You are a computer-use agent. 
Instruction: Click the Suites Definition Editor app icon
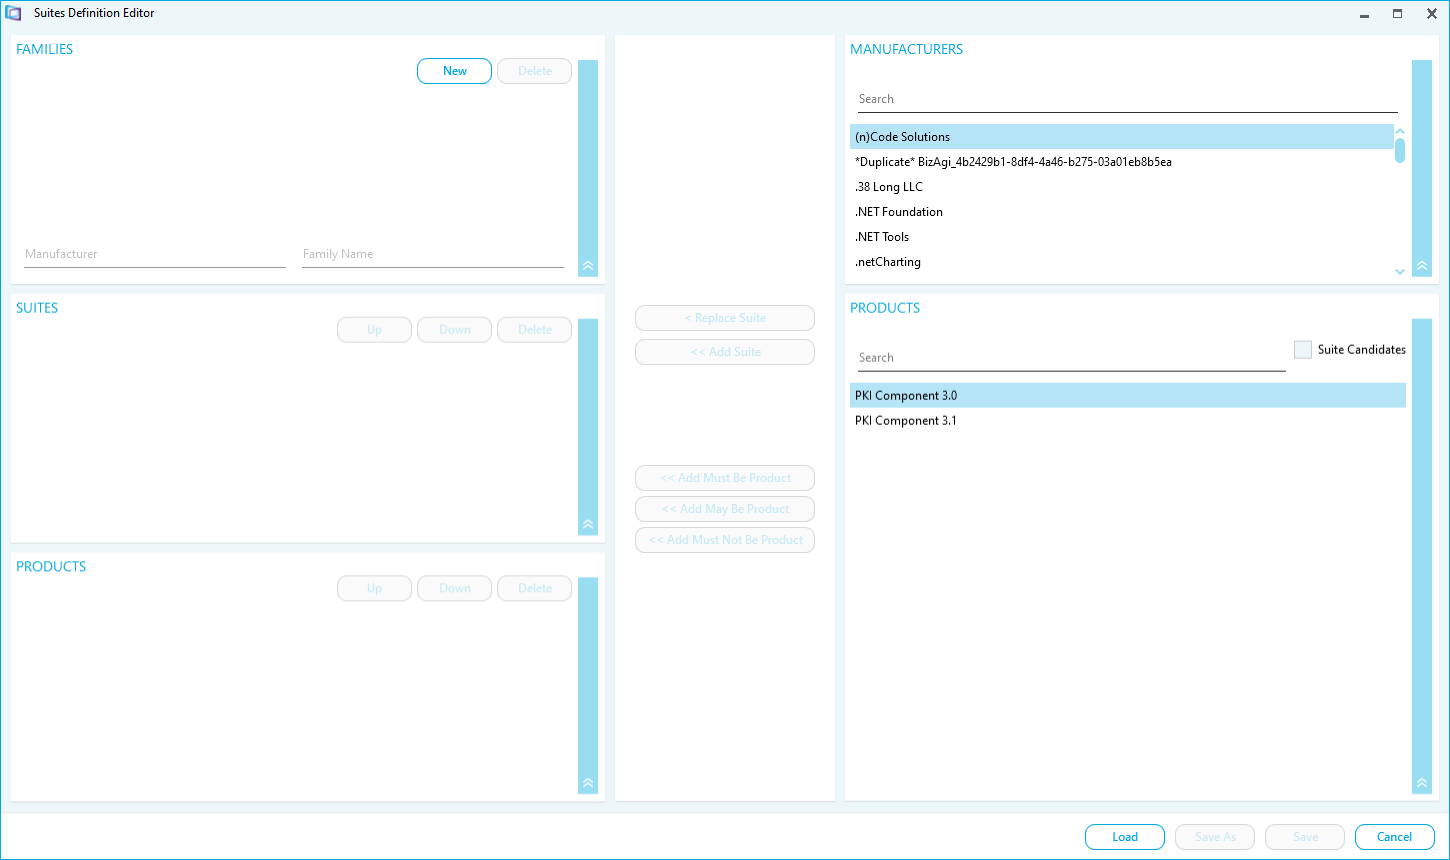14,14
